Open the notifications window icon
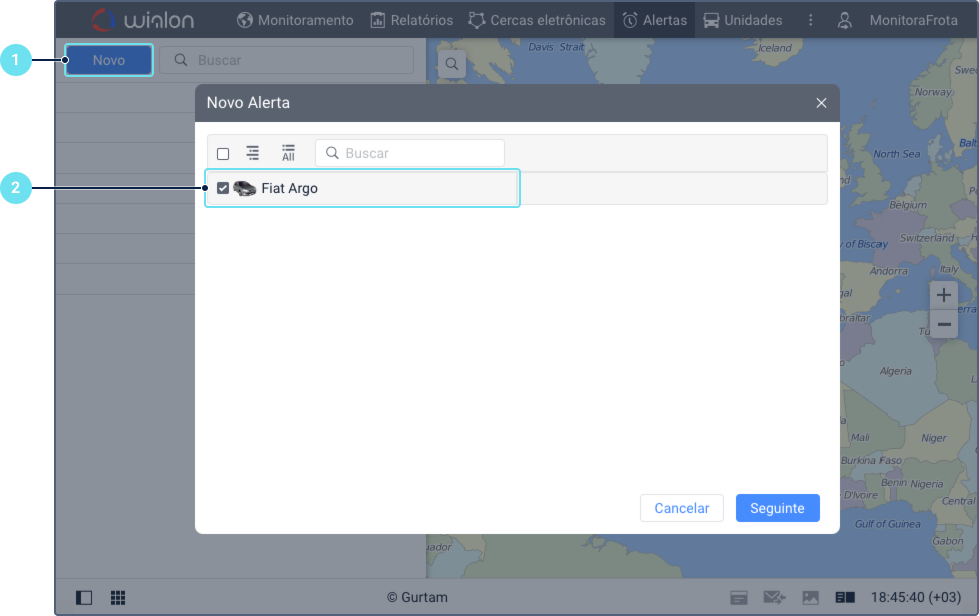 [739, 597]
